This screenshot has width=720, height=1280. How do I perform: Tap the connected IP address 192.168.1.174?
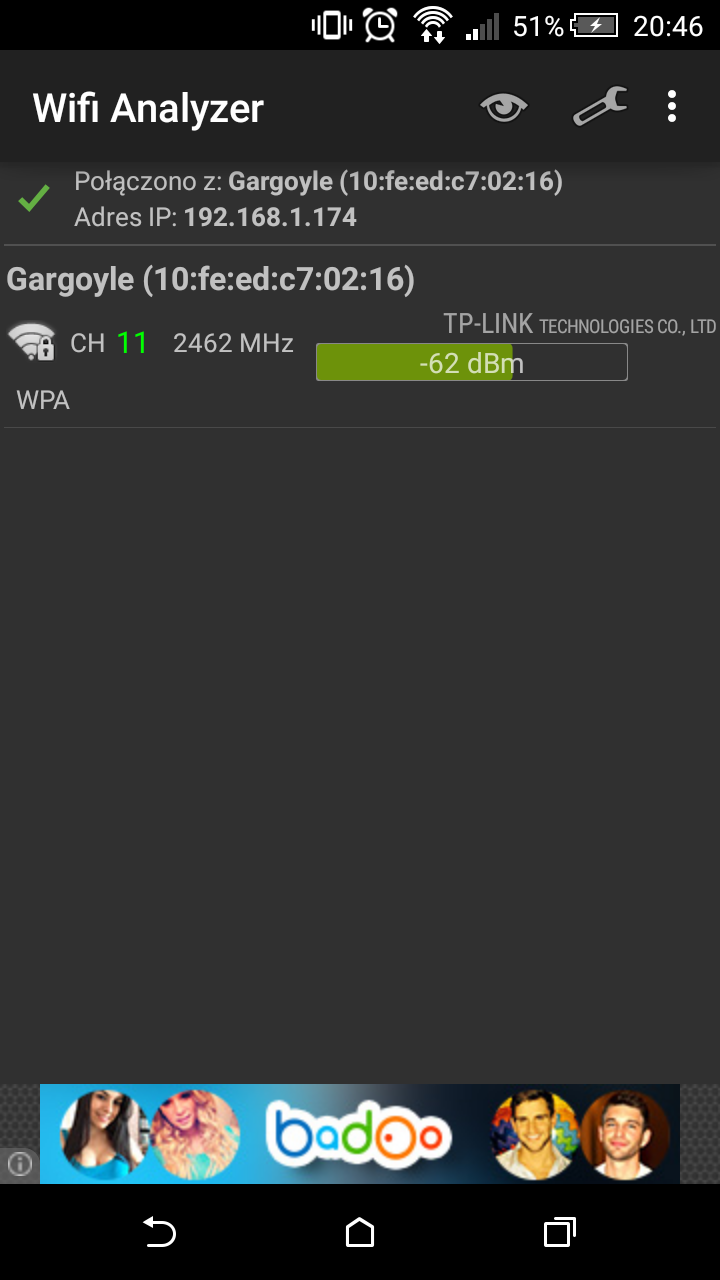[x=270, y=217]
